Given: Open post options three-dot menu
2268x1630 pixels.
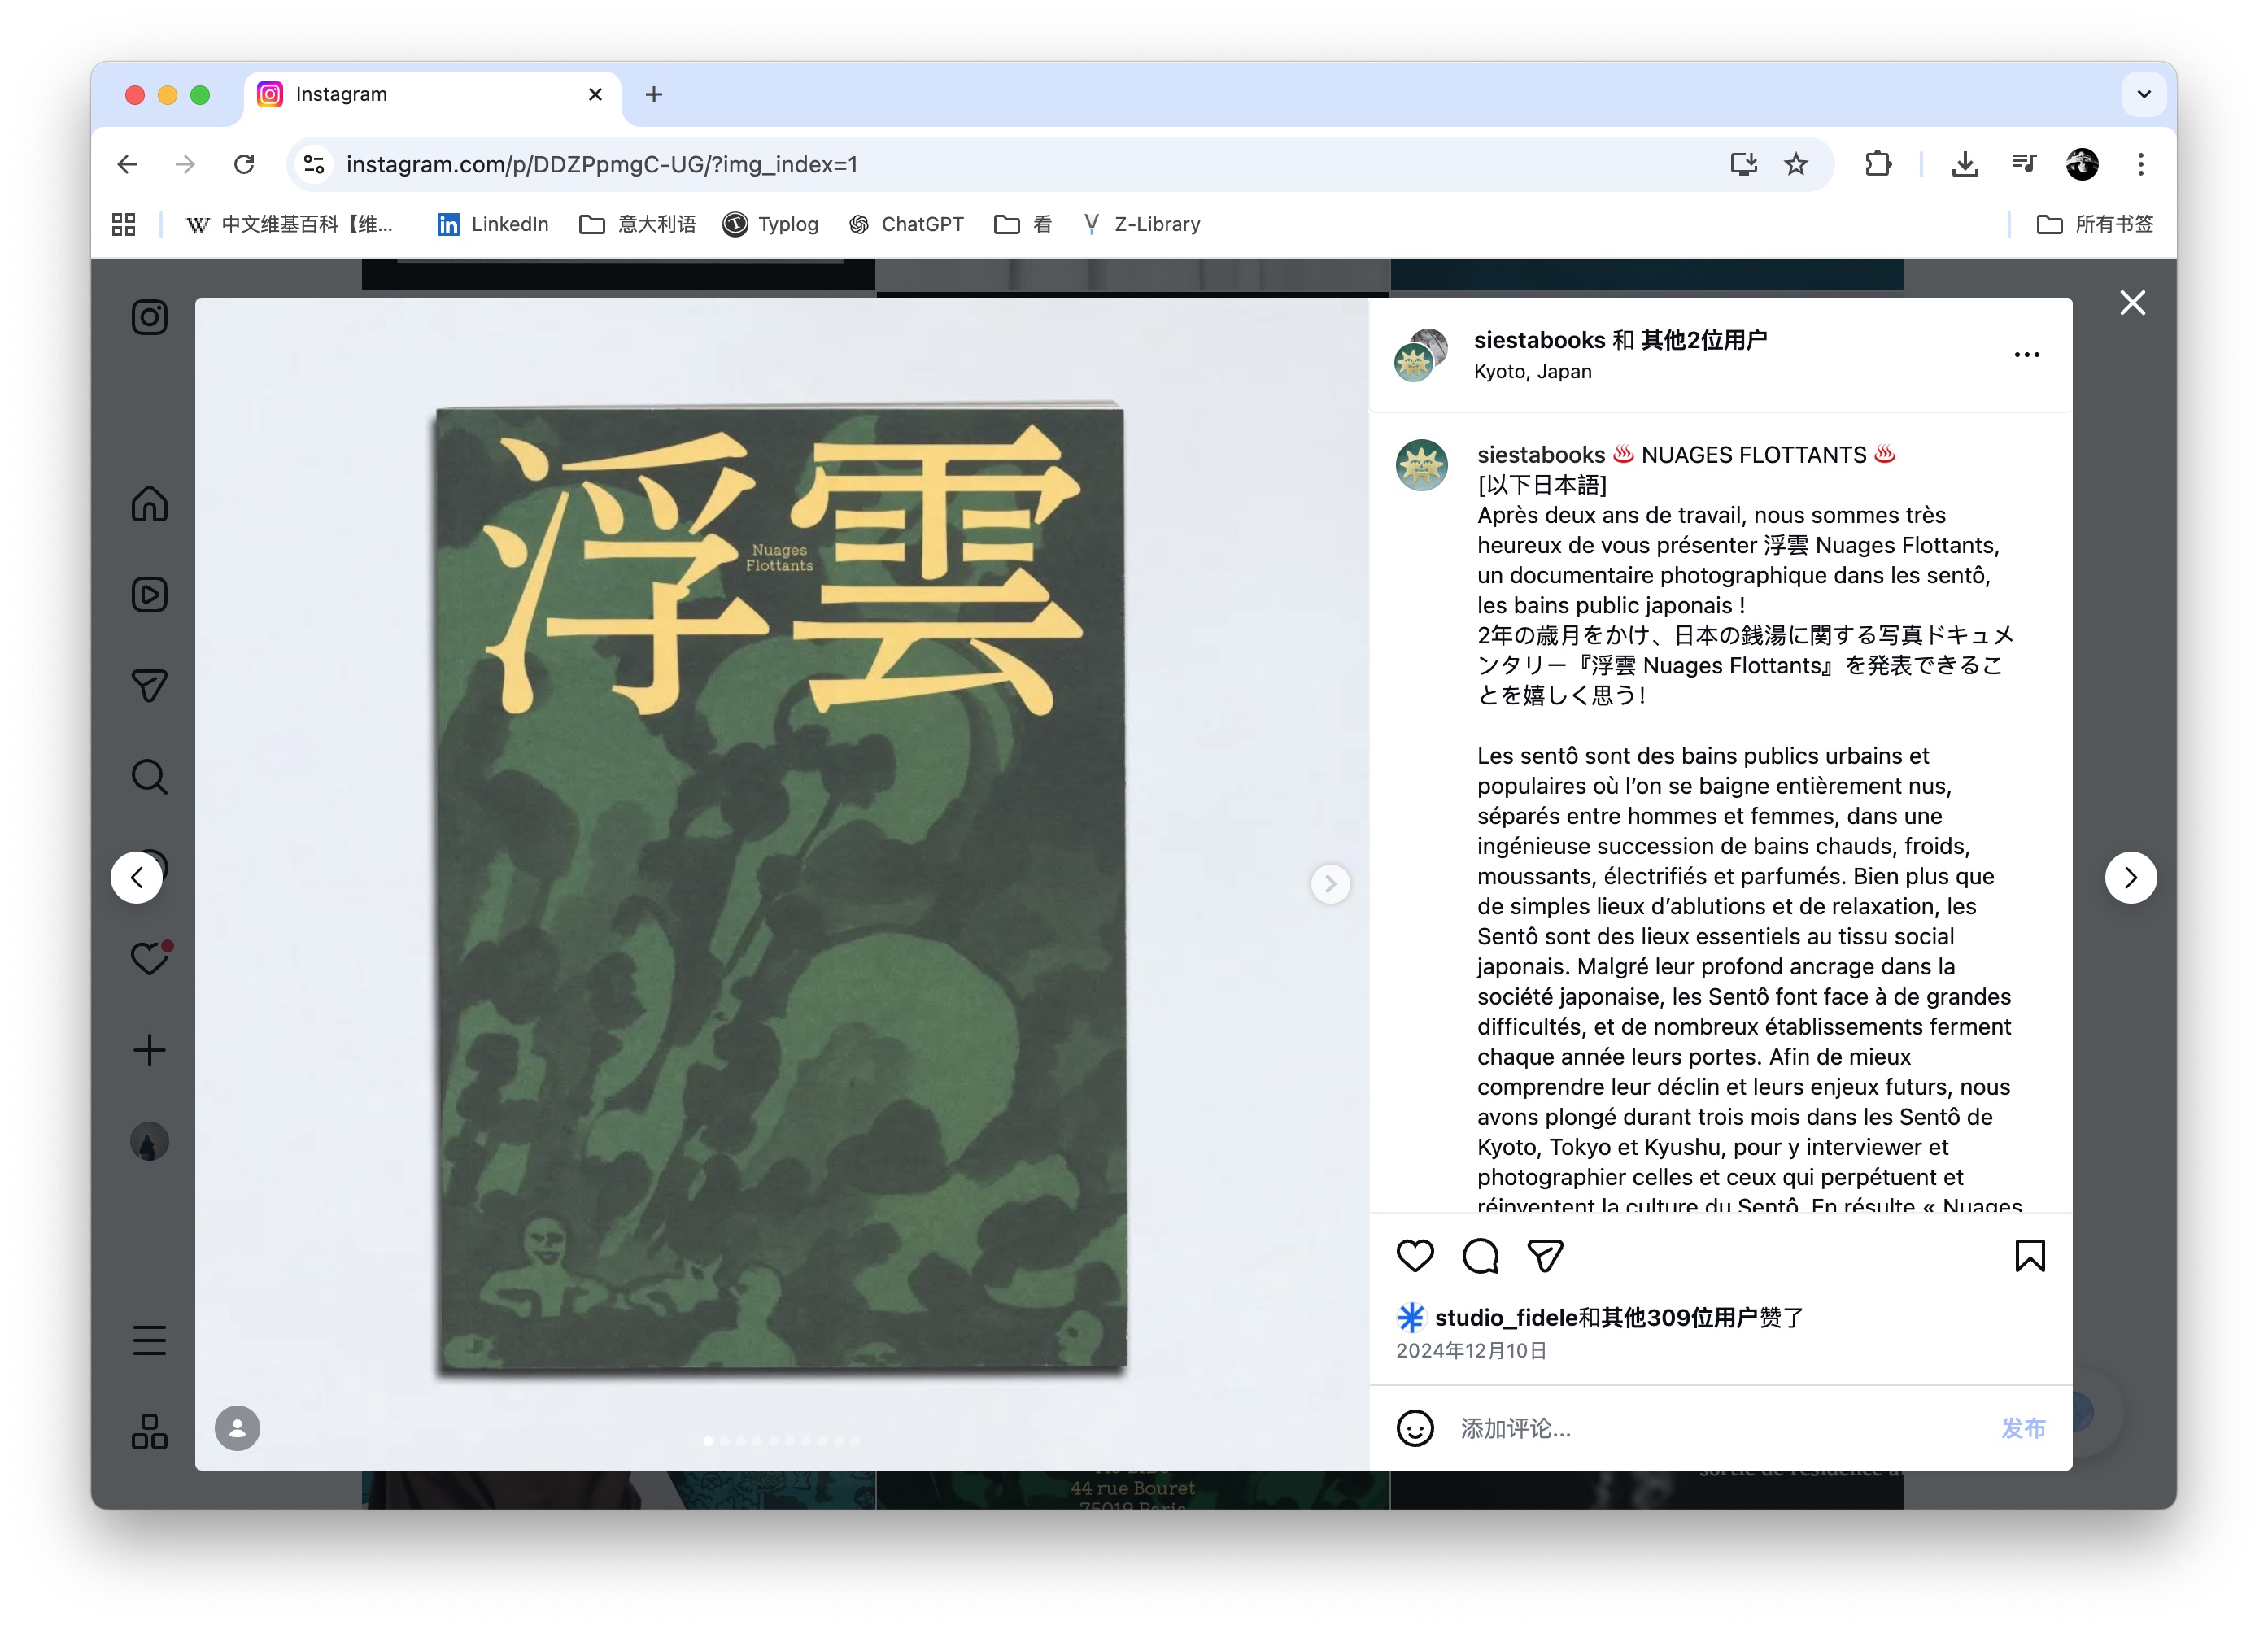Looking at the screenshot, I should [x=2027, y=355].
